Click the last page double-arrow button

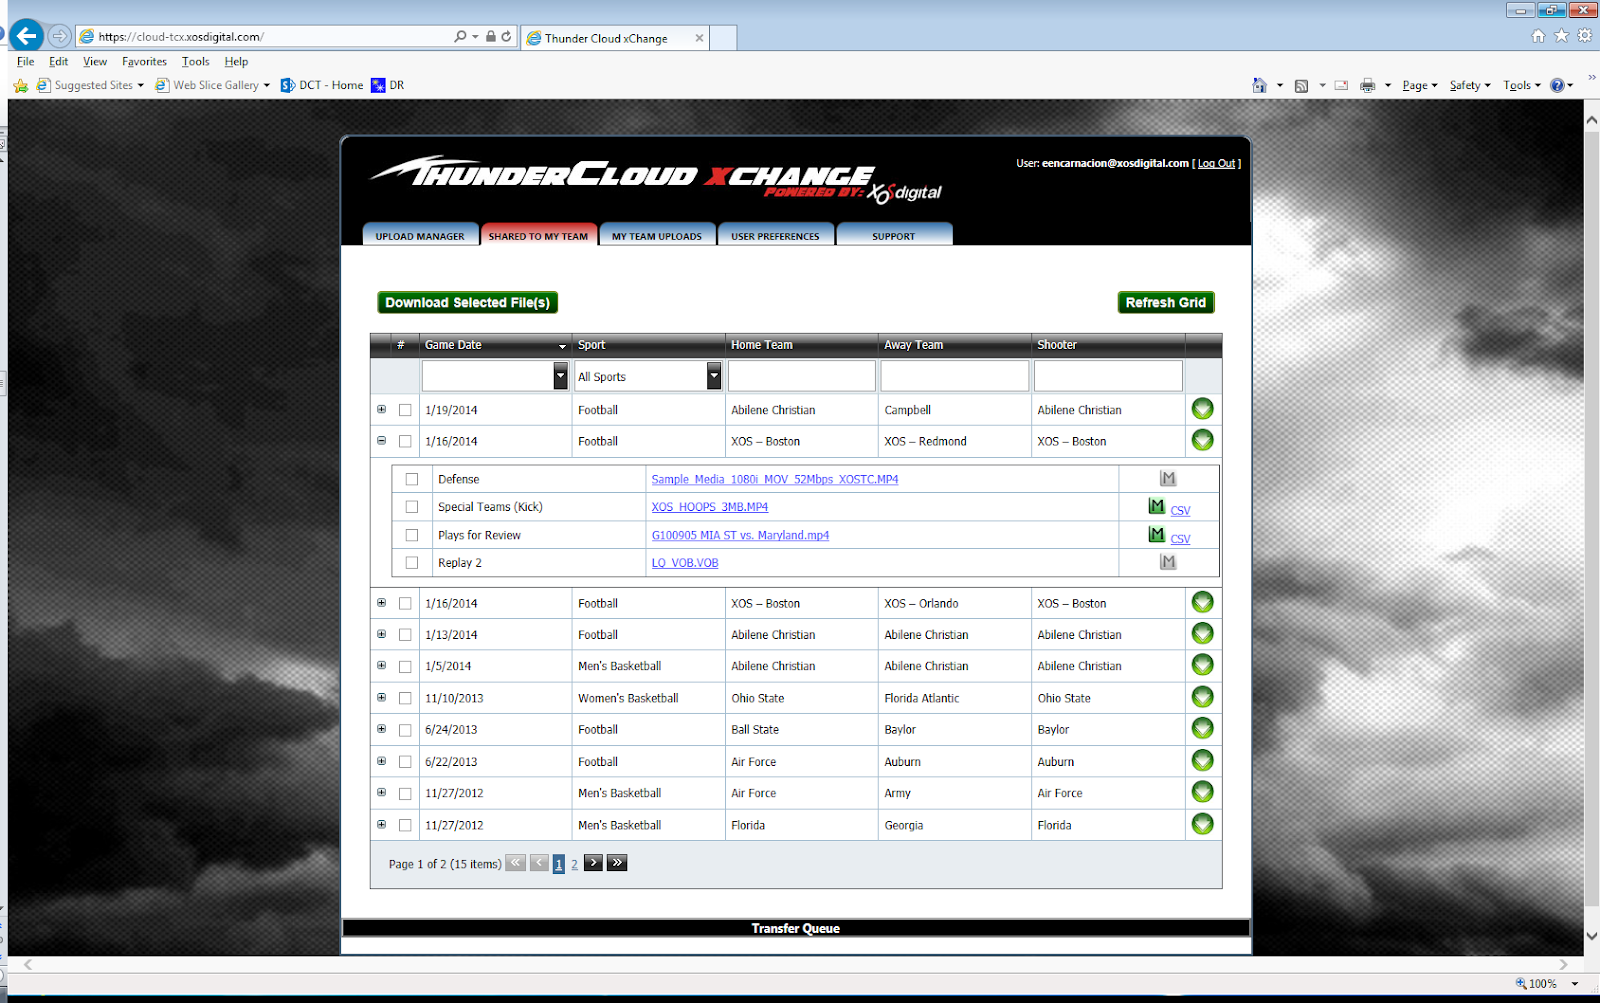(617, 862)
